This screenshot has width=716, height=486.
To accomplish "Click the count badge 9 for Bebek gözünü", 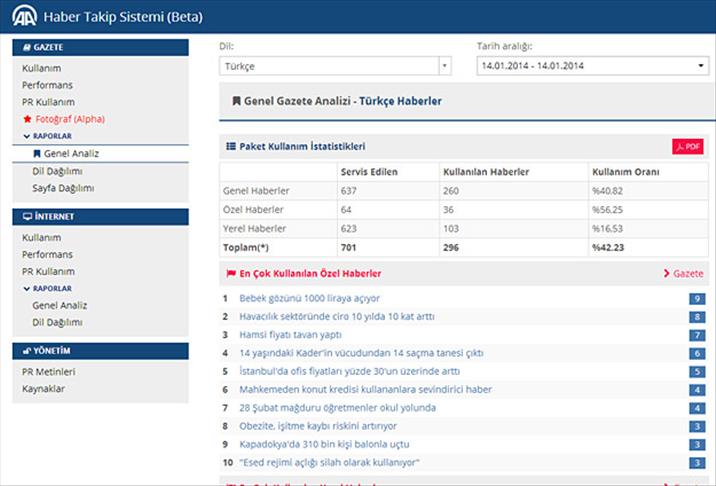I will pos(696,298).
